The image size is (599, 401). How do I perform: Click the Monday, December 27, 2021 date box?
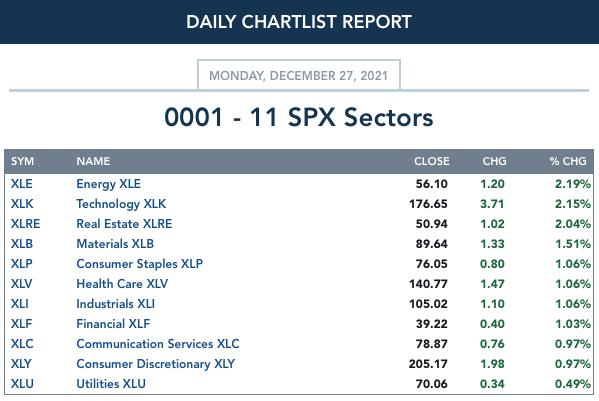(299, 75)
